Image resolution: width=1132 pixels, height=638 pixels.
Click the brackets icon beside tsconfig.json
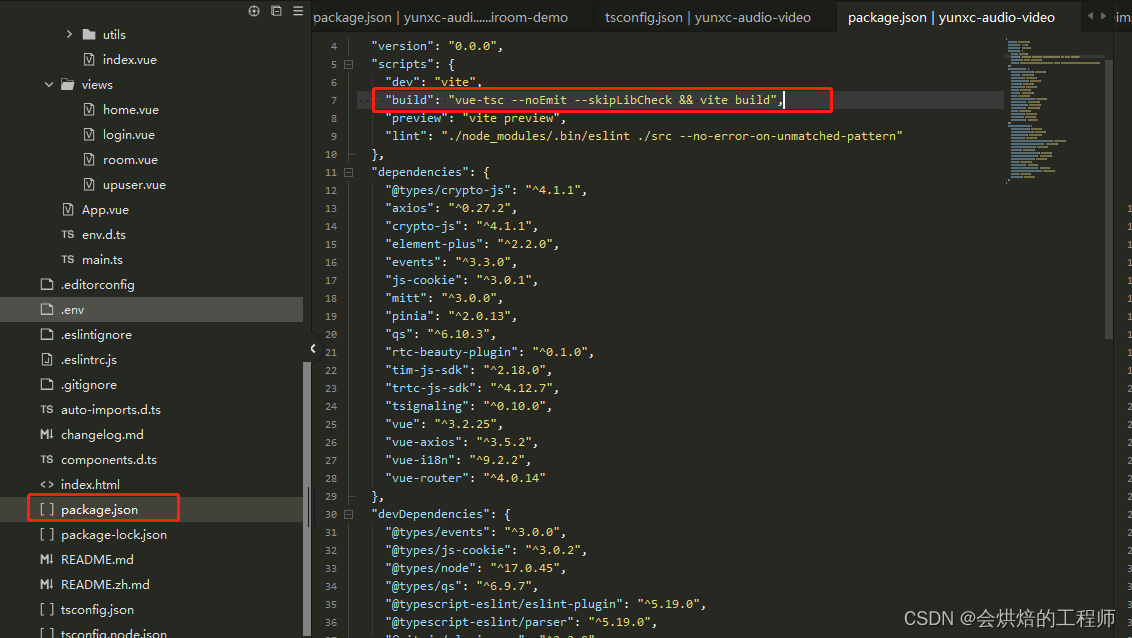coord(47,609)
